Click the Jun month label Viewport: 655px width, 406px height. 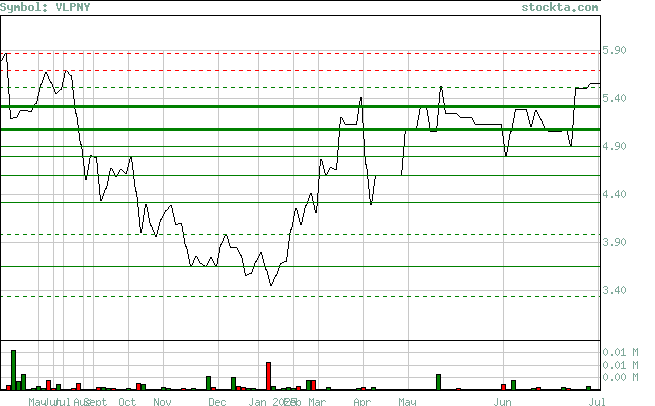click(x=503, y=401)
